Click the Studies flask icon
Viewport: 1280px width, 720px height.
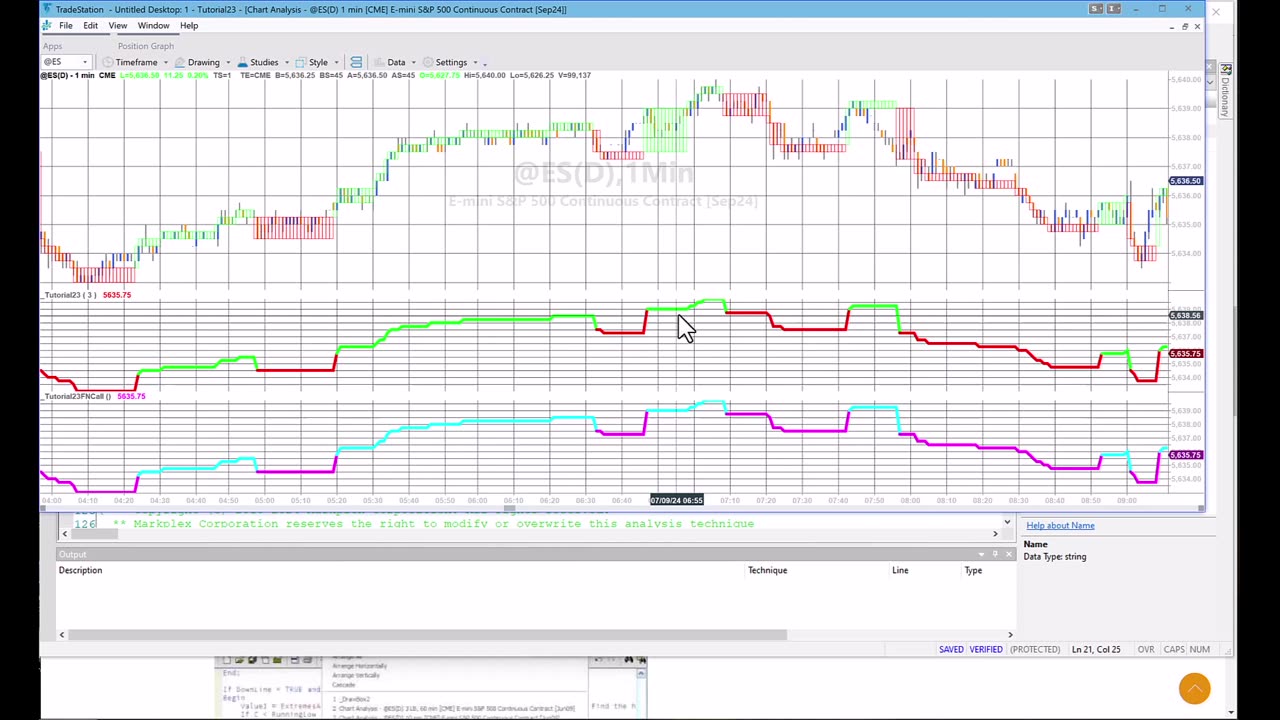point(242,62)
